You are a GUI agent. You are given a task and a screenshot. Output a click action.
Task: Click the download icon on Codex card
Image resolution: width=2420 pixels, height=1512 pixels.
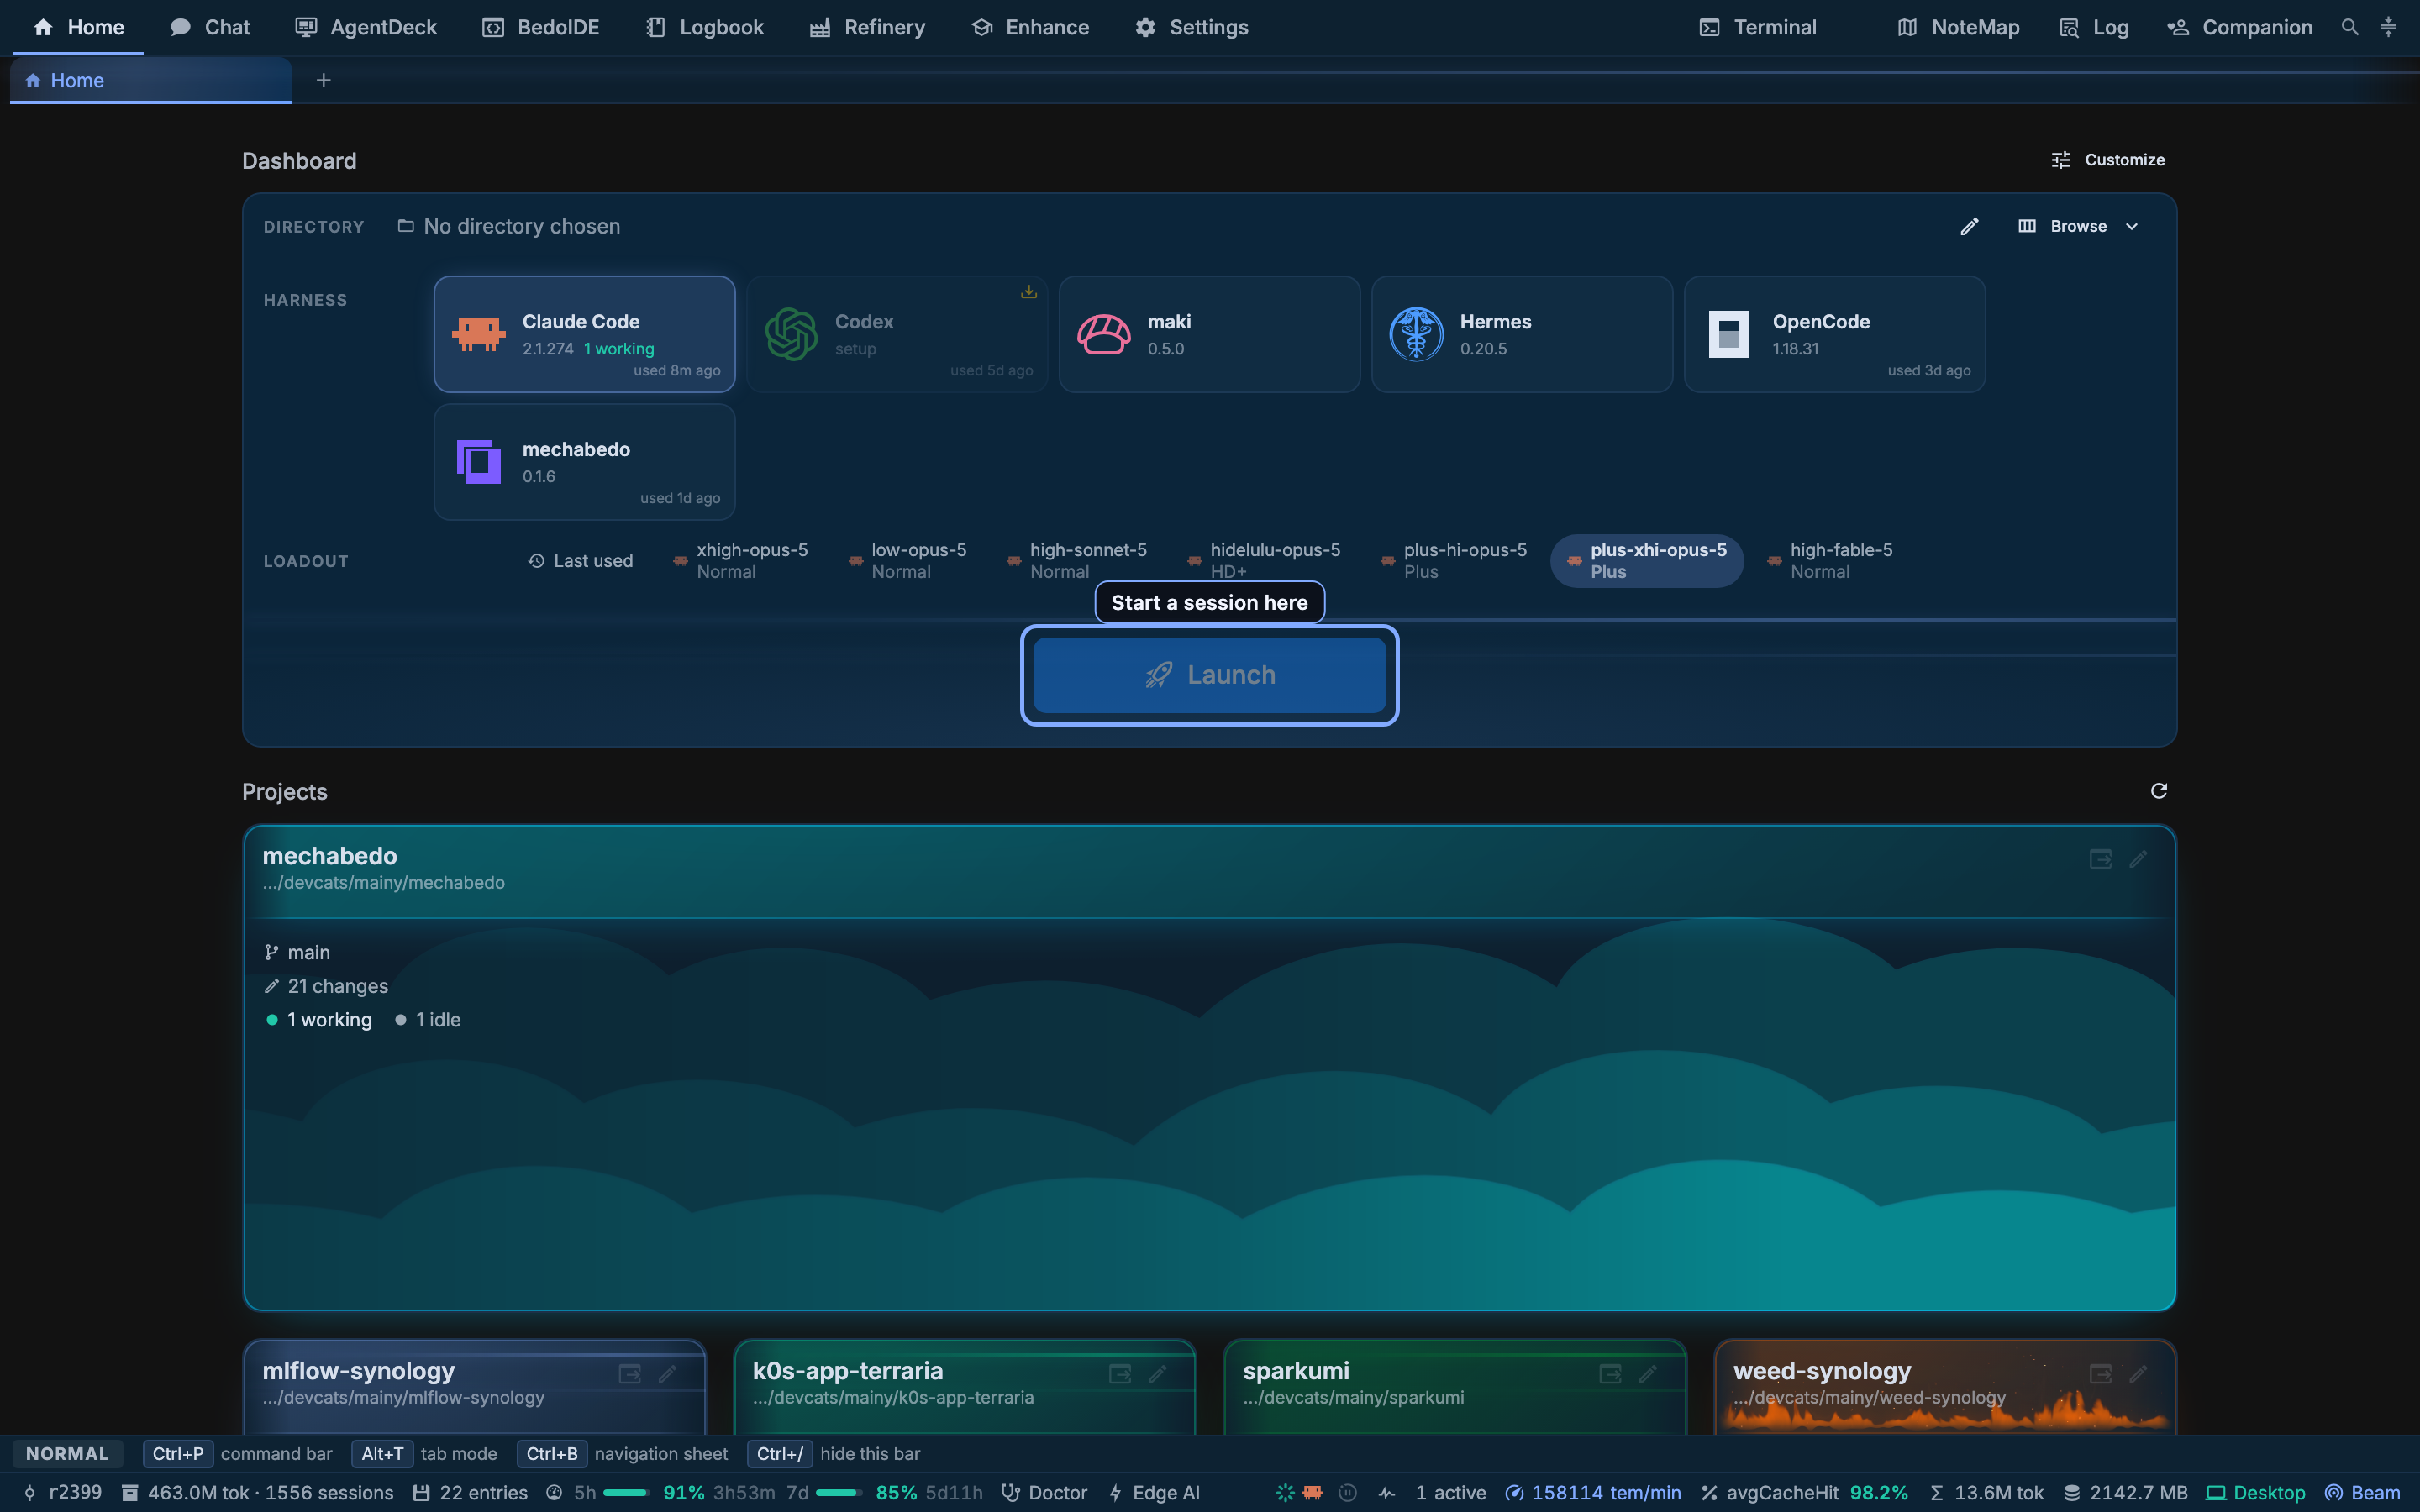(1028, 292)
